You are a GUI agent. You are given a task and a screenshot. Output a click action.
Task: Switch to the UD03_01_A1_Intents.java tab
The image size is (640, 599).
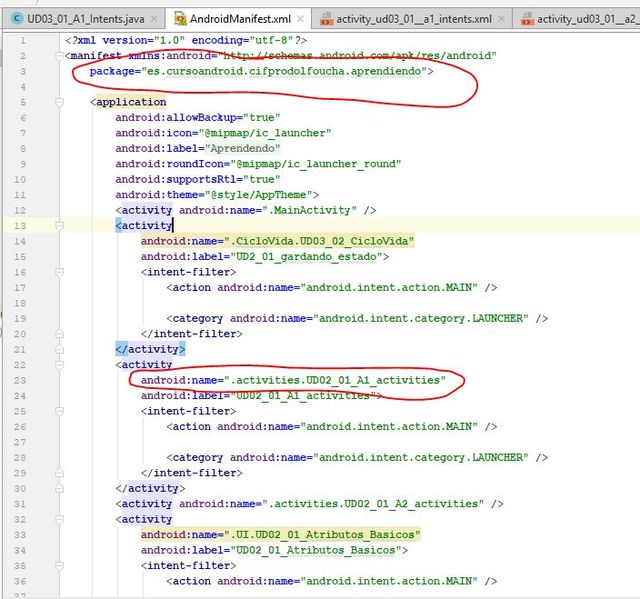pyautogui.click(x=86, y=19)
